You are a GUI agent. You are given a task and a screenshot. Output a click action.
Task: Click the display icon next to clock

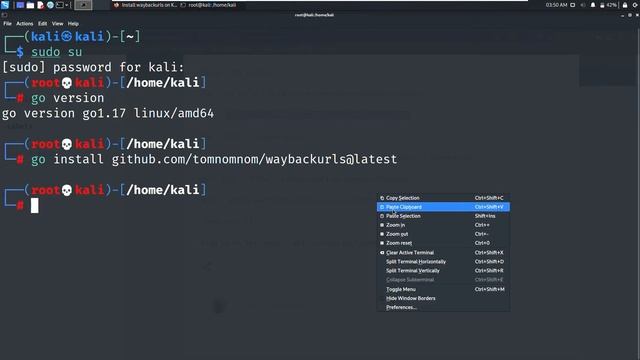pyautogui.click(x=573, y=5)
